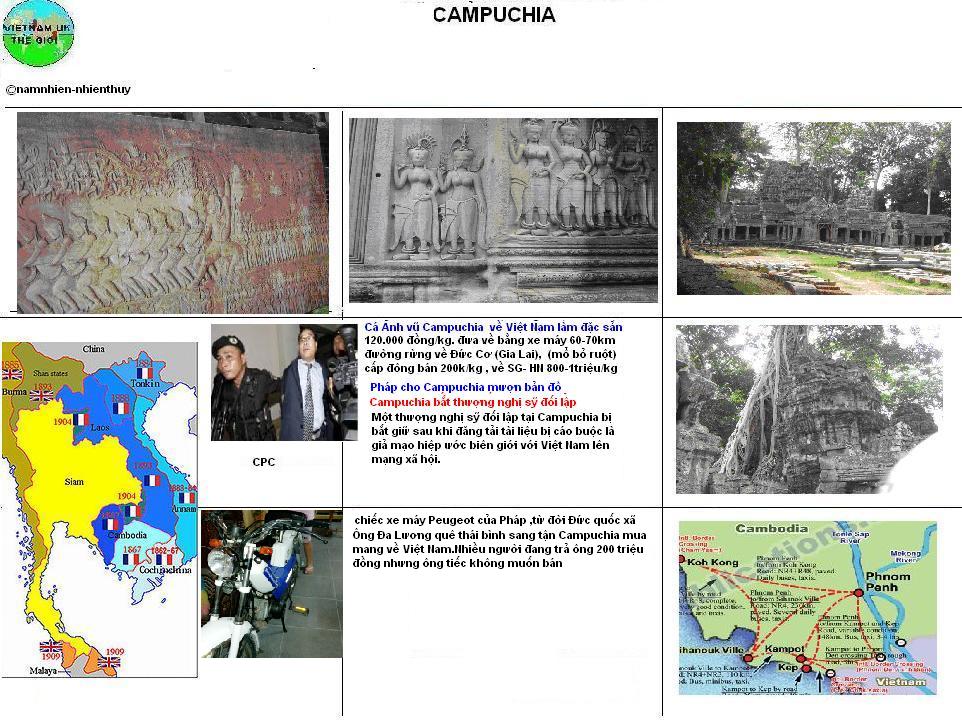Click the line 'Ông Đa Lương quê thái bình'
962x720 pixels.
click(499, 535)
